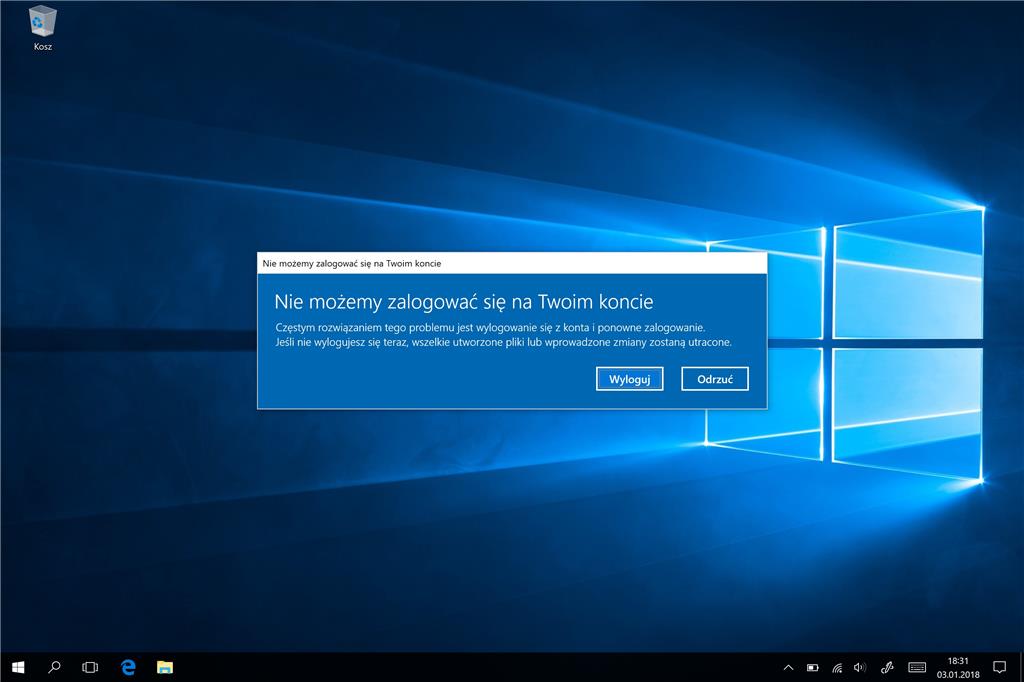Click the Wyloguj button in the dialog
The width and height of the screenshot is (1024, 682).
pyautogui.click(x=630, y=379)
